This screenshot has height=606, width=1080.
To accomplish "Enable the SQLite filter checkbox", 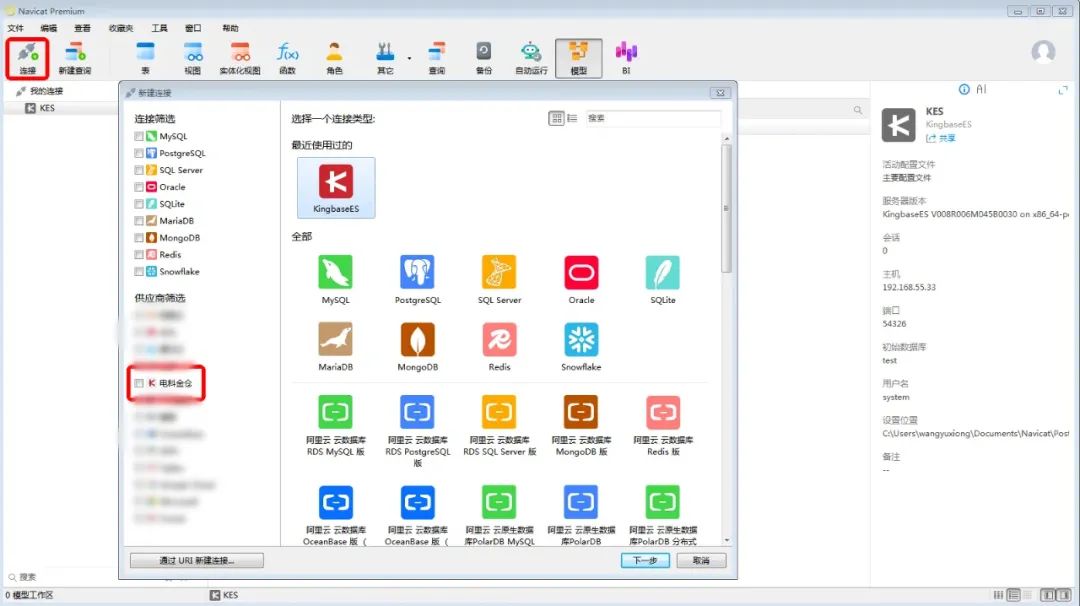I will point(139,204).
